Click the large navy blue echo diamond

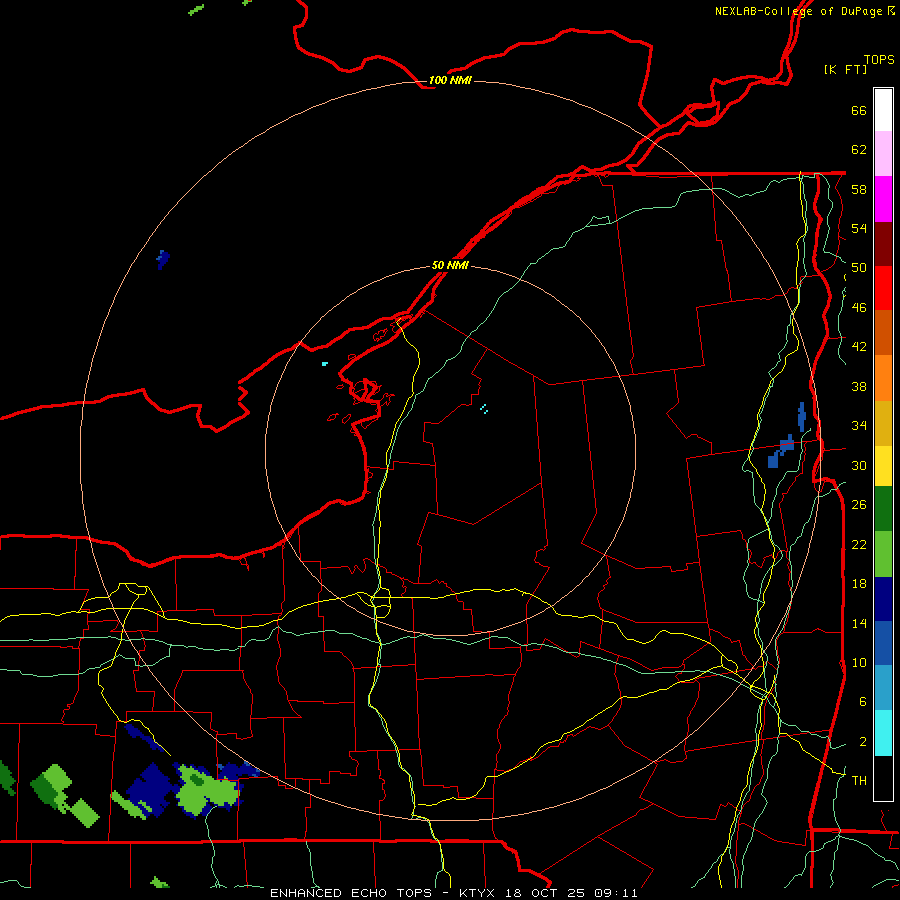pyautogui.click(x=150, y=788)
